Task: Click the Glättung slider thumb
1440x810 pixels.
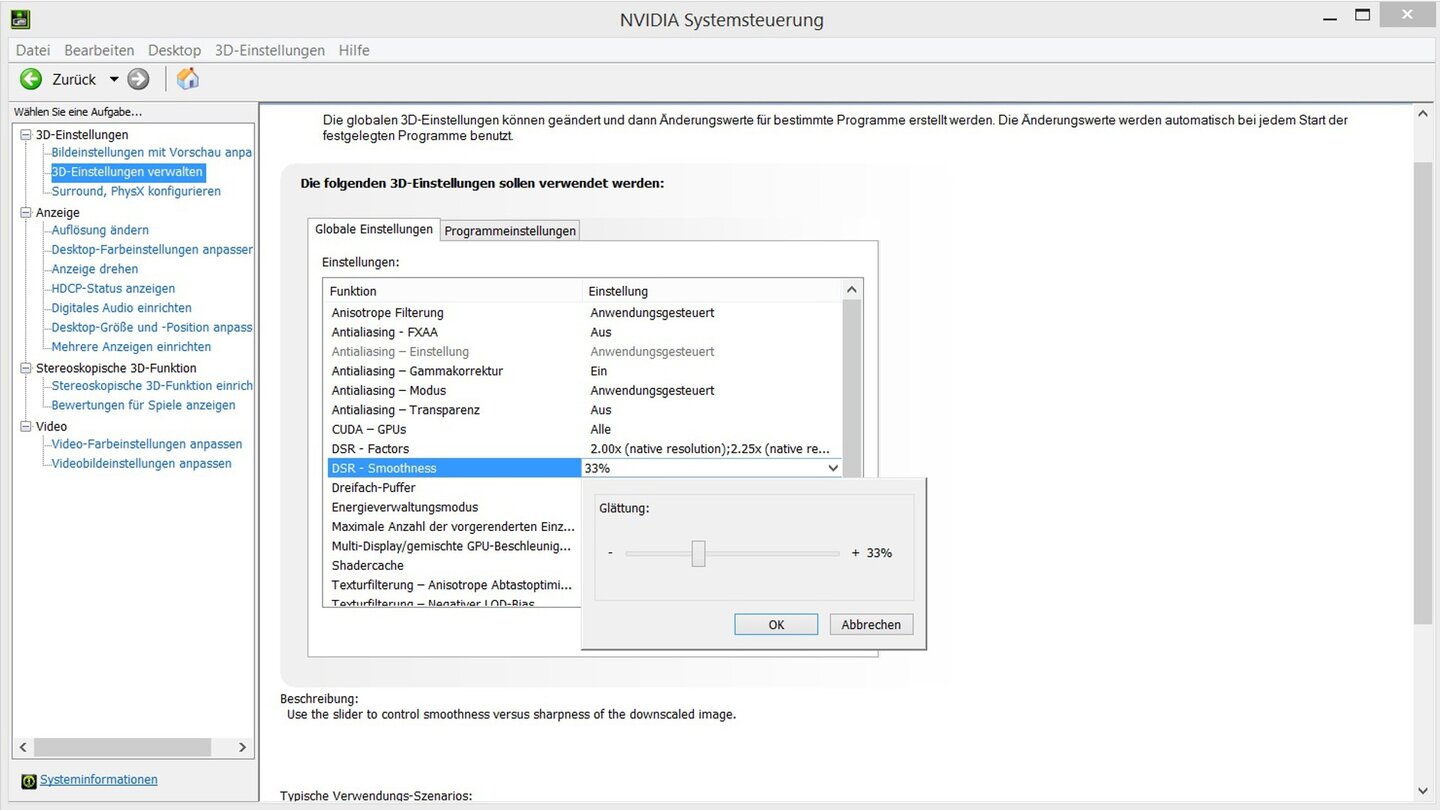Action: (x=698, y=553)
